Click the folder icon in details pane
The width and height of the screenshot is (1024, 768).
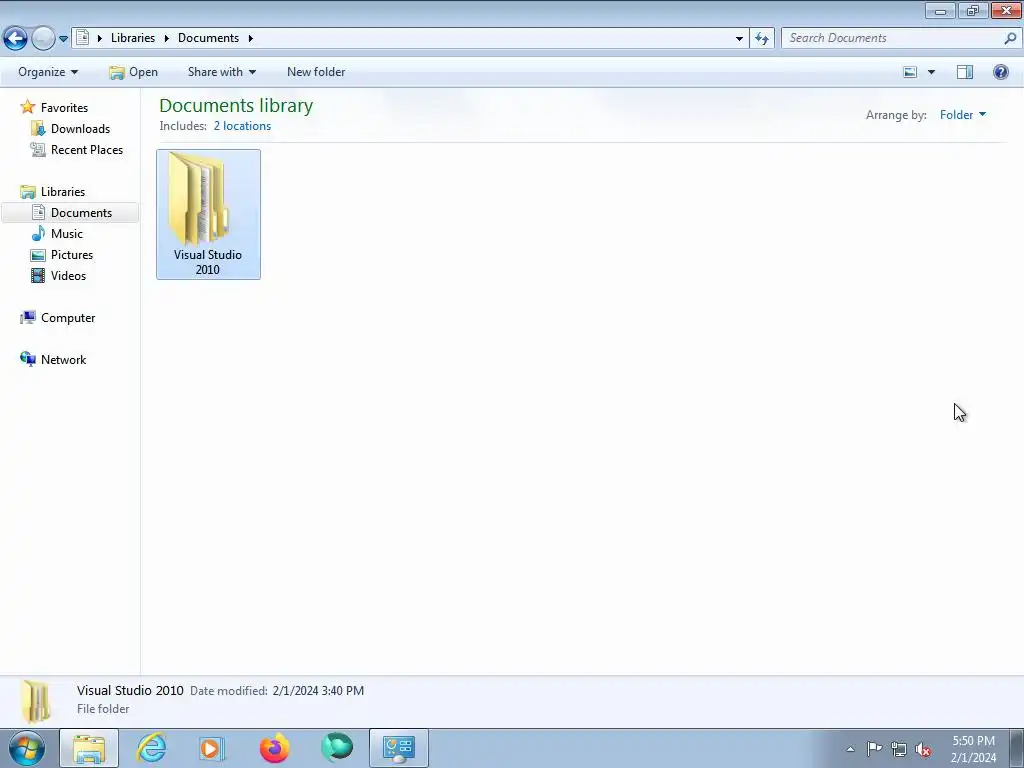[35, 701]
